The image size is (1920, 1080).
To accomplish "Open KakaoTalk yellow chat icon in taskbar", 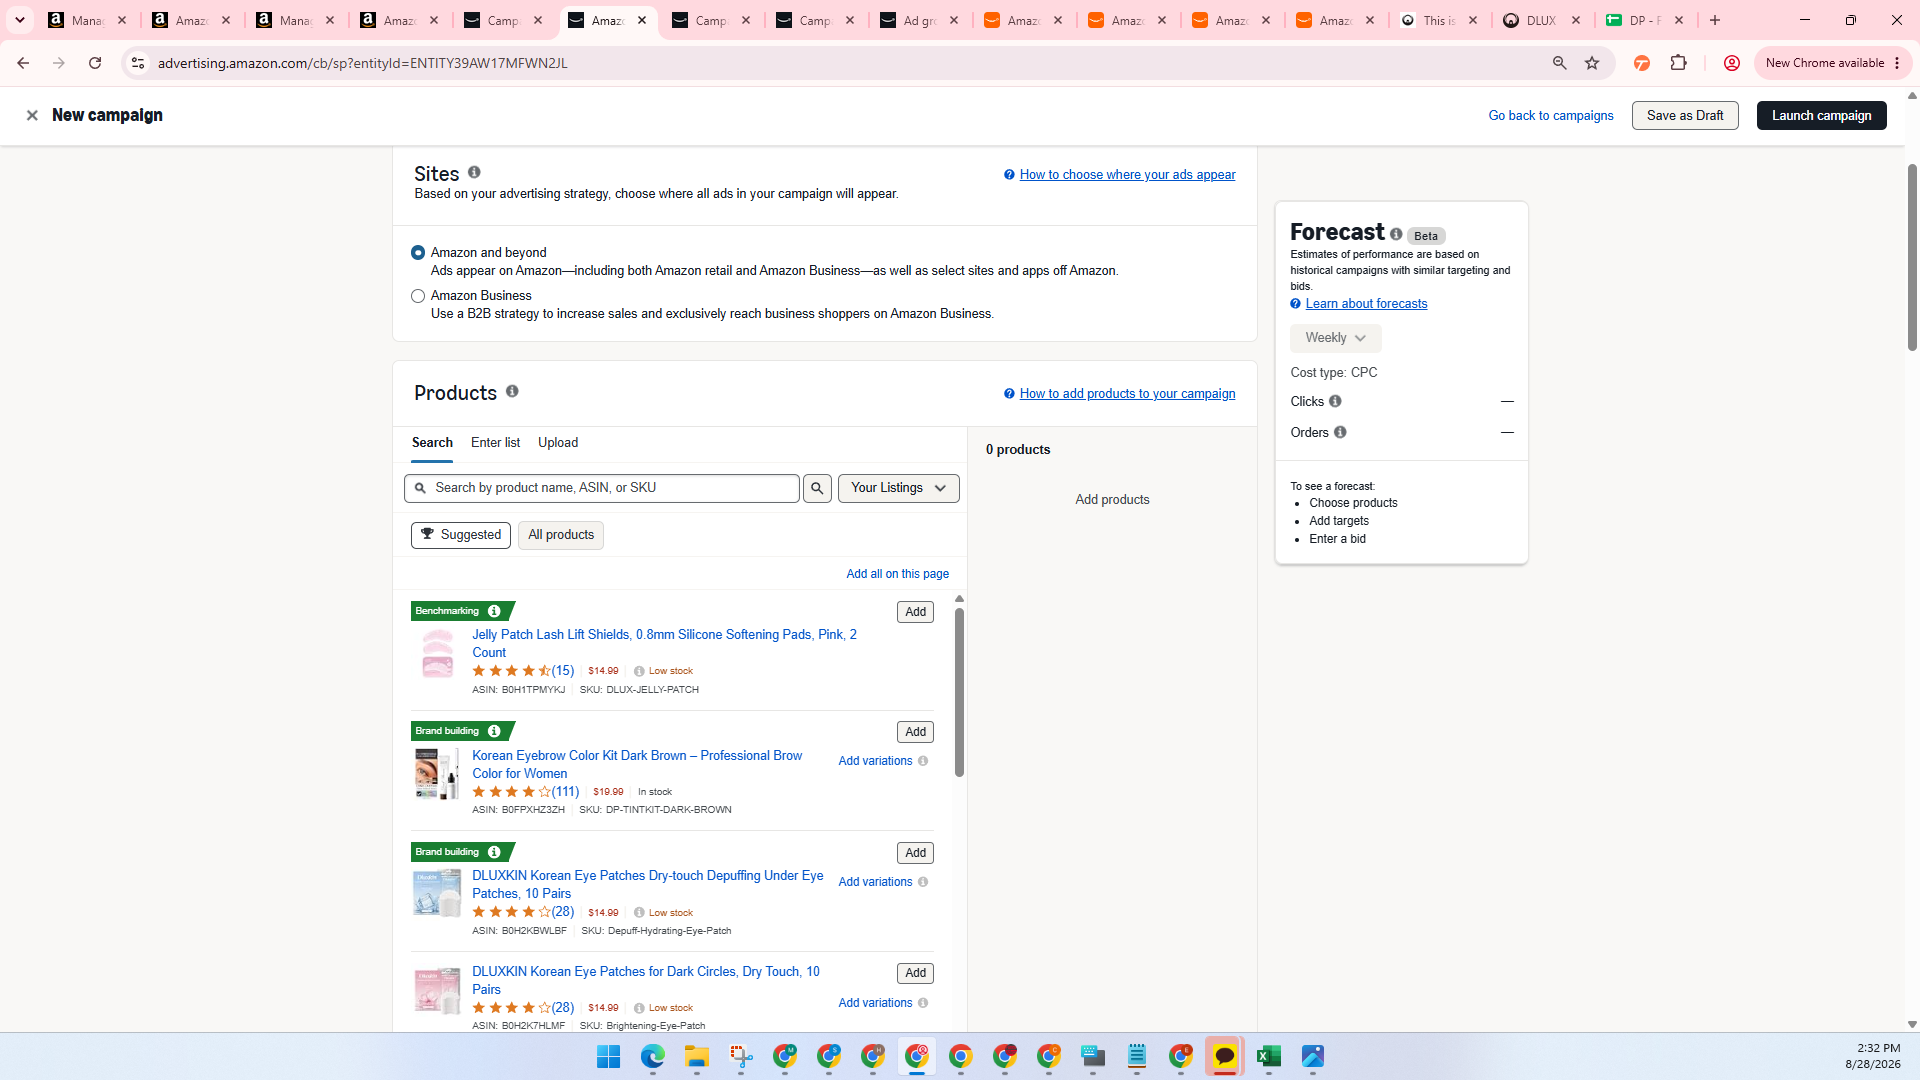I will click(1225, 1057).
